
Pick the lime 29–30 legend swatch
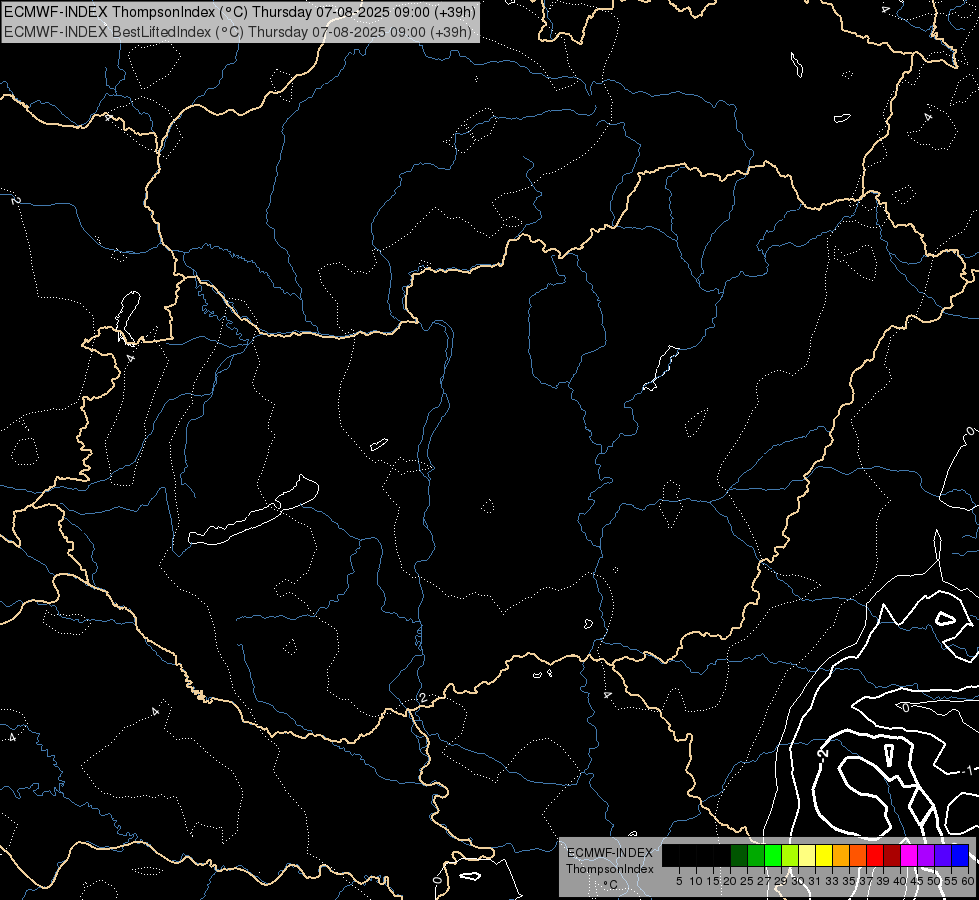tap(790, 855)
